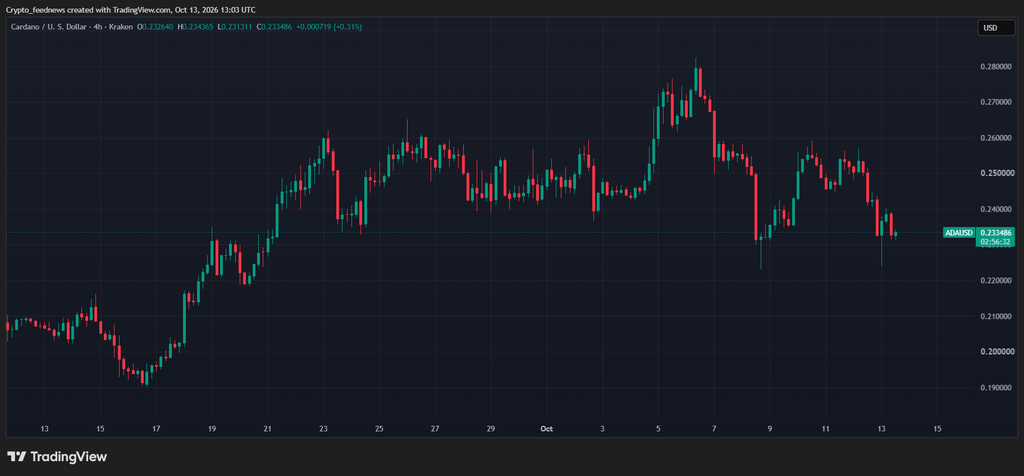Screen dimensions: 1024x476
Task: Click the 0.280000 price axis label
Action: point(995,67)
